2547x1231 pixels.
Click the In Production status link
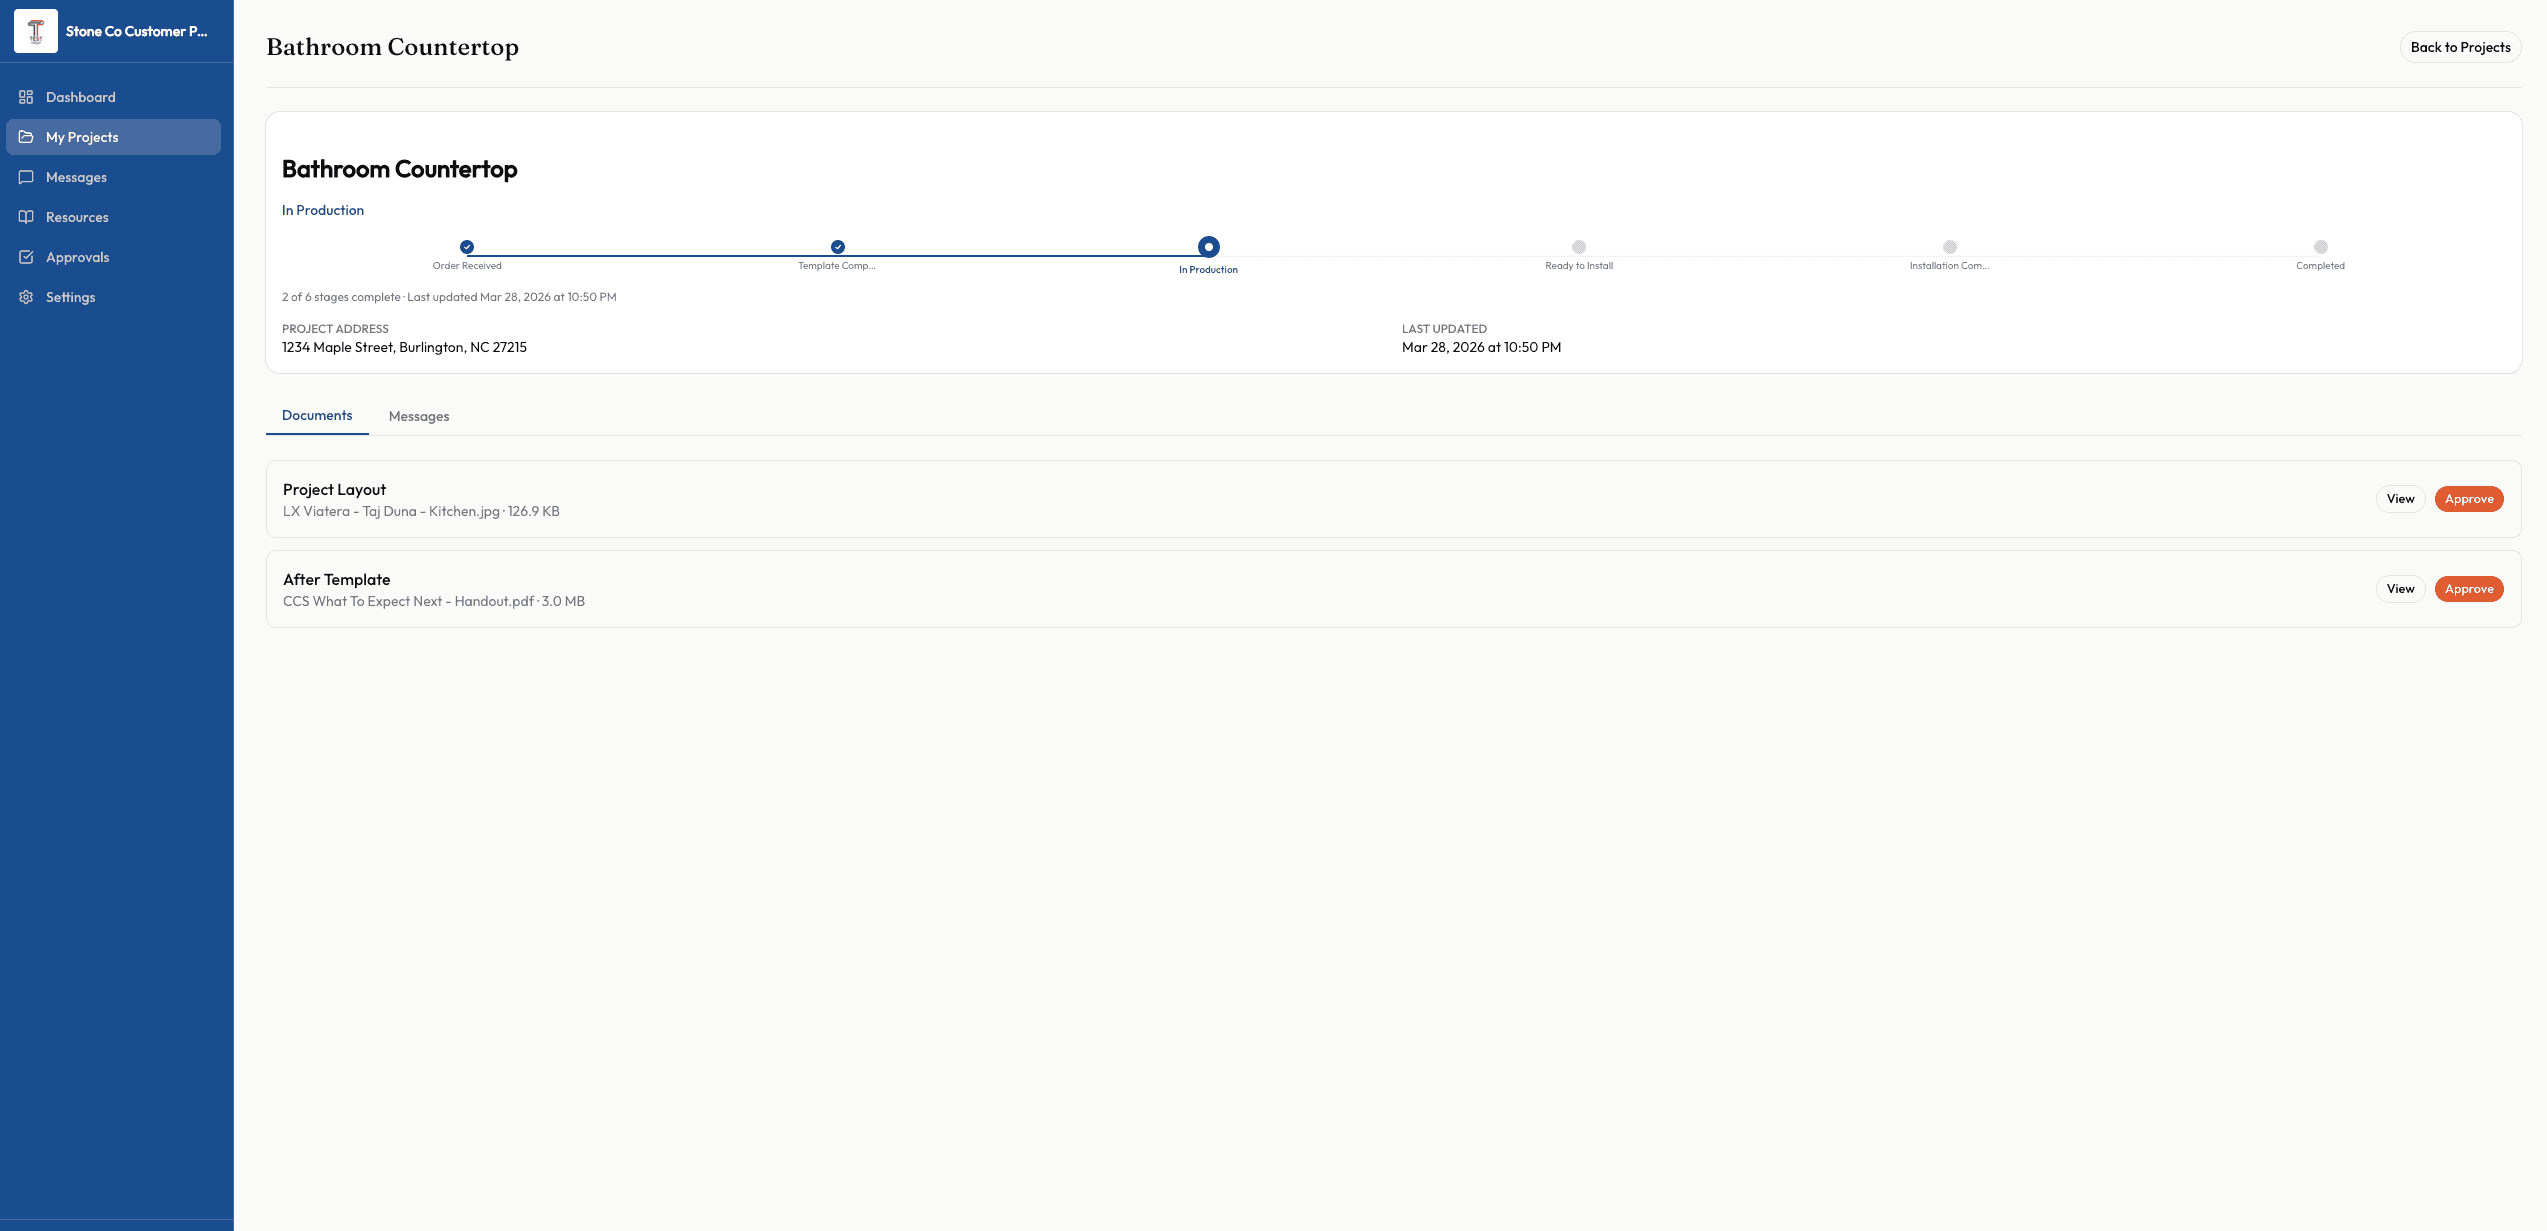pos(322,210)
